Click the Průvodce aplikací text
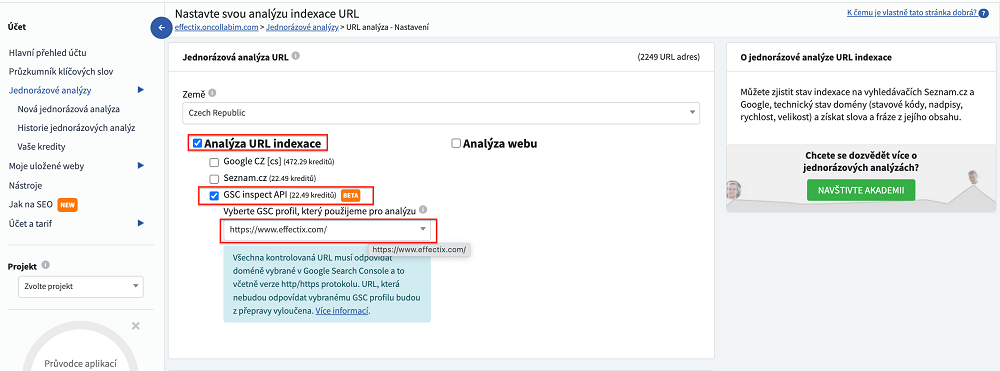The image size is (1000, 371). (x=80, y=365)
